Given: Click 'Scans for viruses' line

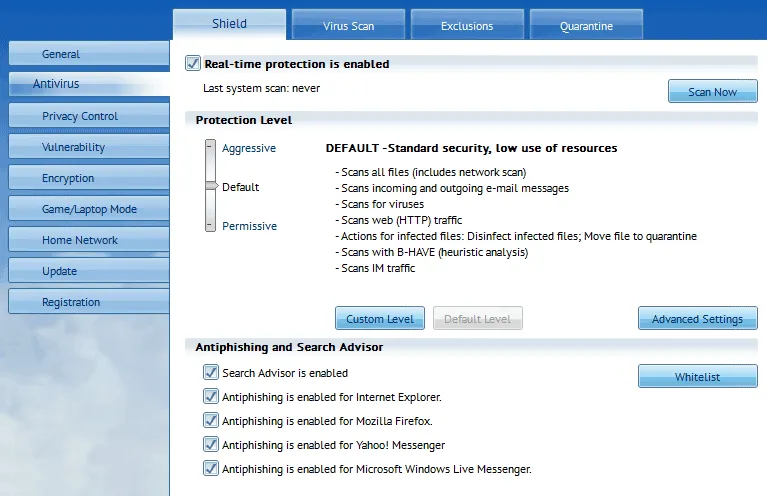Looking at the screenshot, I should pos(379,204).
